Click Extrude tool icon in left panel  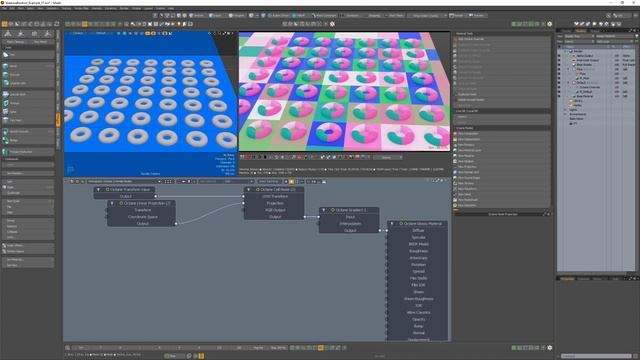pyautogui.click(x=6, y=74)
